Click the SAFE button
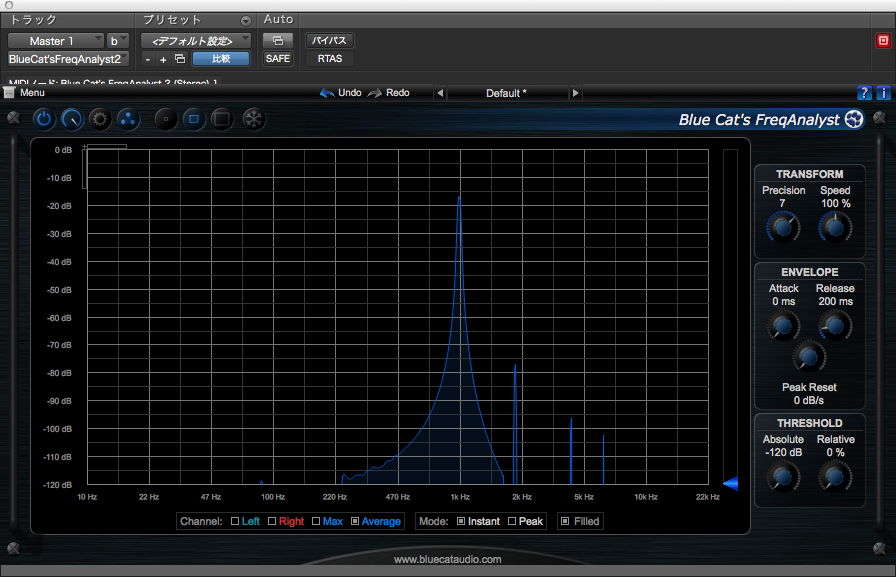The image size is (896, 577). (278, 58)
